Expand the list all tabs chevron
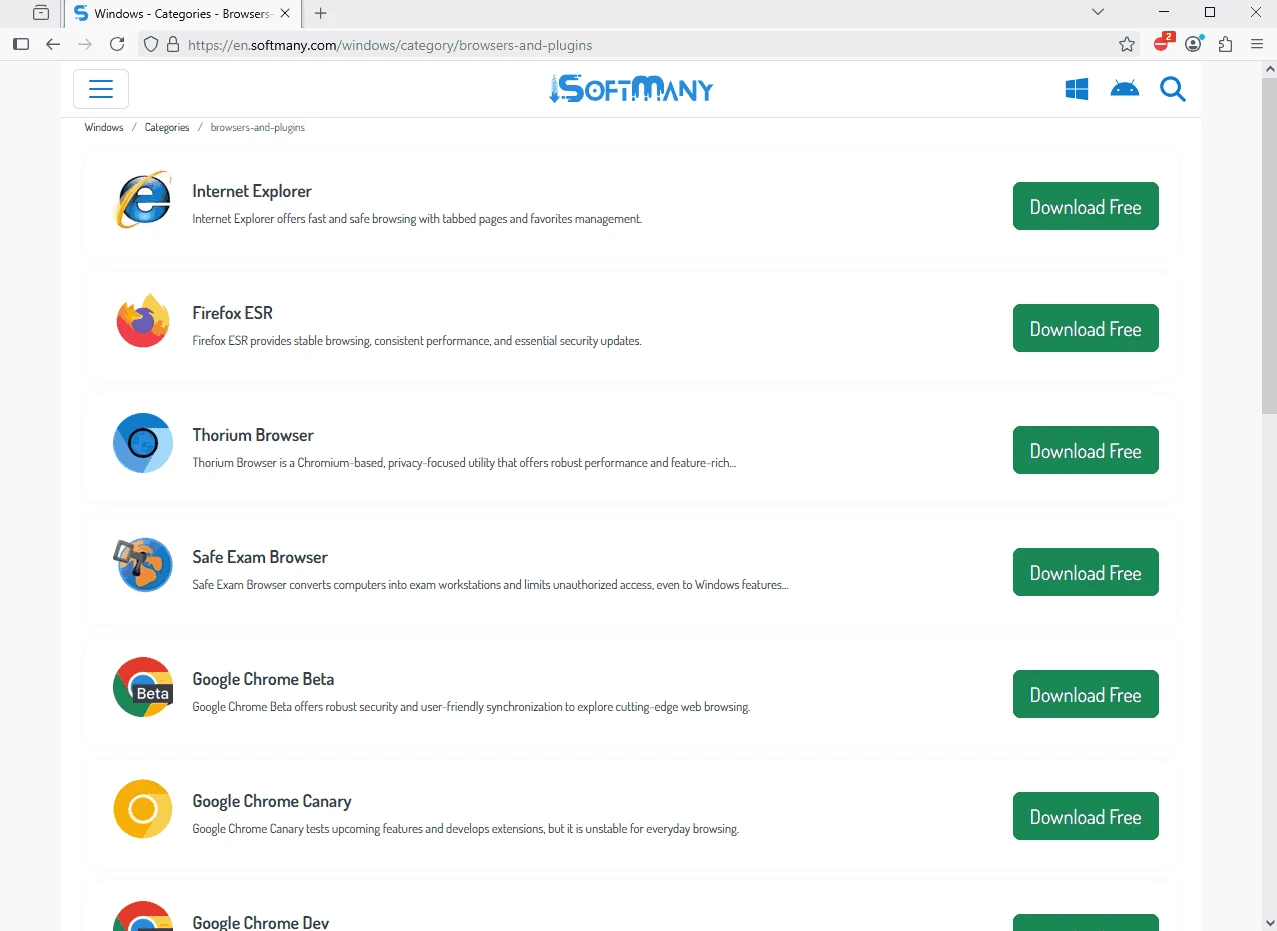 pos(1098,13)
